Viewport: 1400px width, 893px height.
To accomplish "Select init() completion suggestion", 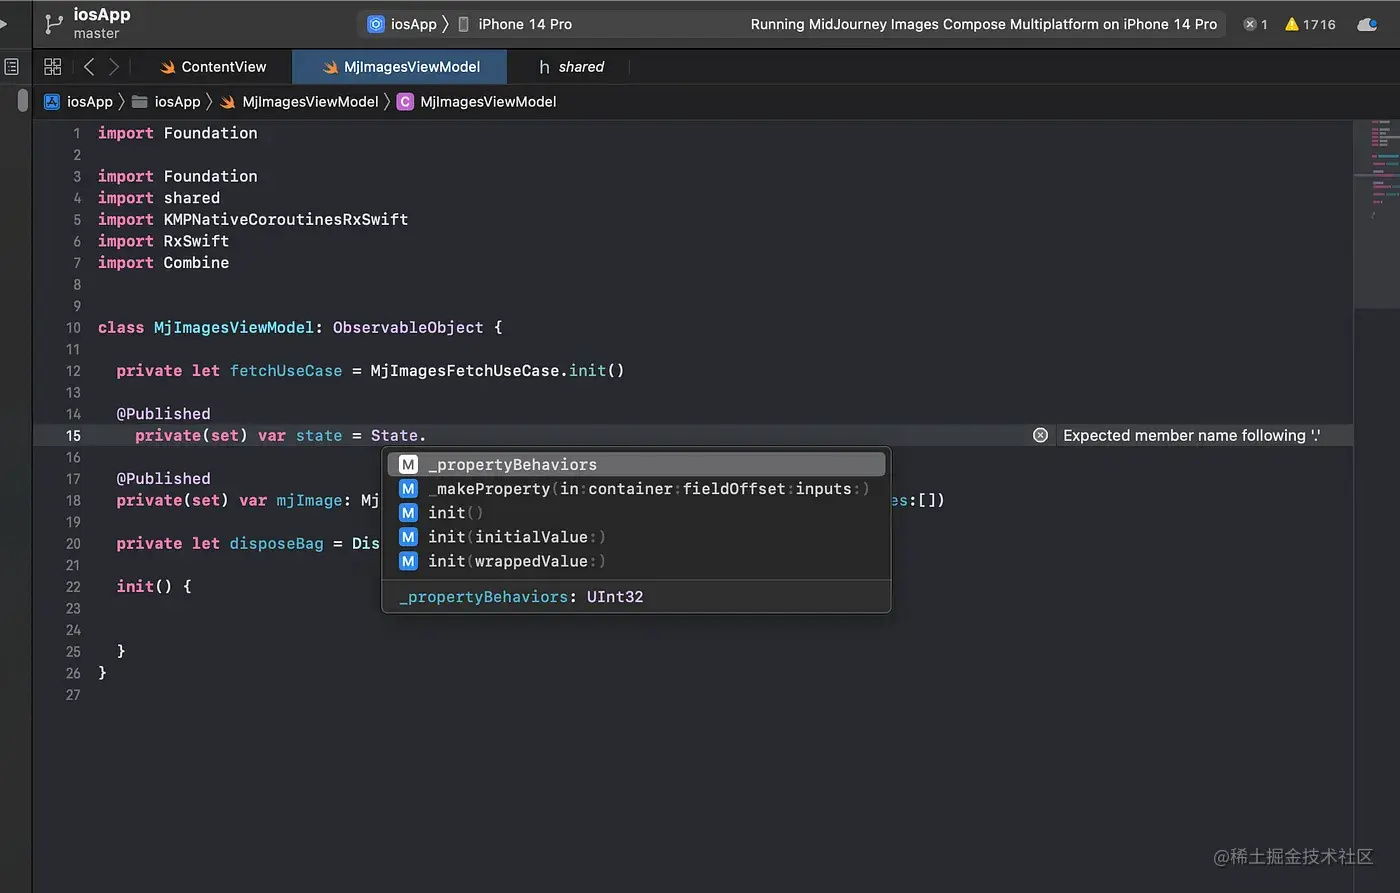I will 636,512.
